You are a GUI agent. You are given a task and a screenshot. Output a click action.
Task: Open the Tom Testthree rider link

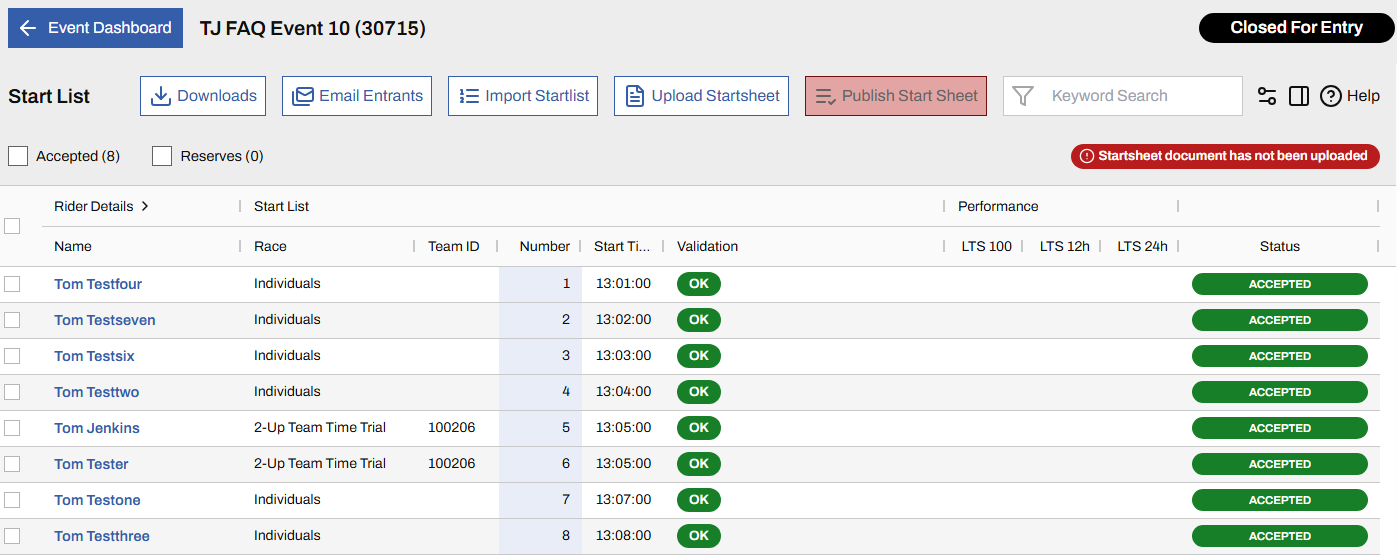(x=102, y=536)
